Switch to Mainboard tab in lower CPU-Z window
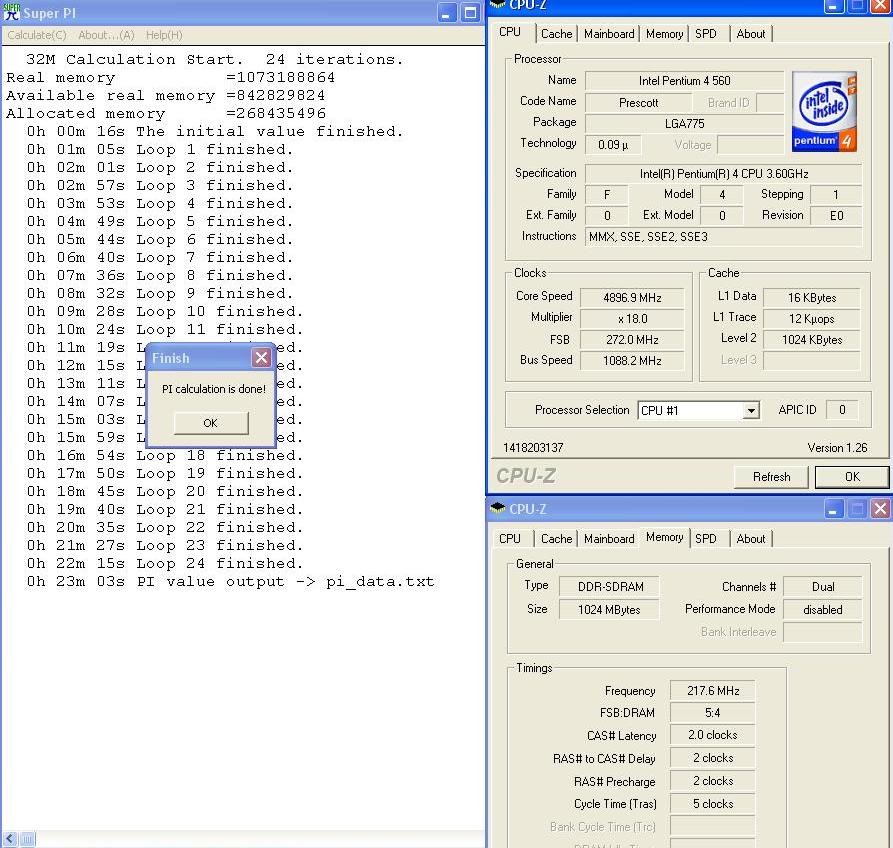This screenshot has width=893, height=848. [x=609, y=539]
